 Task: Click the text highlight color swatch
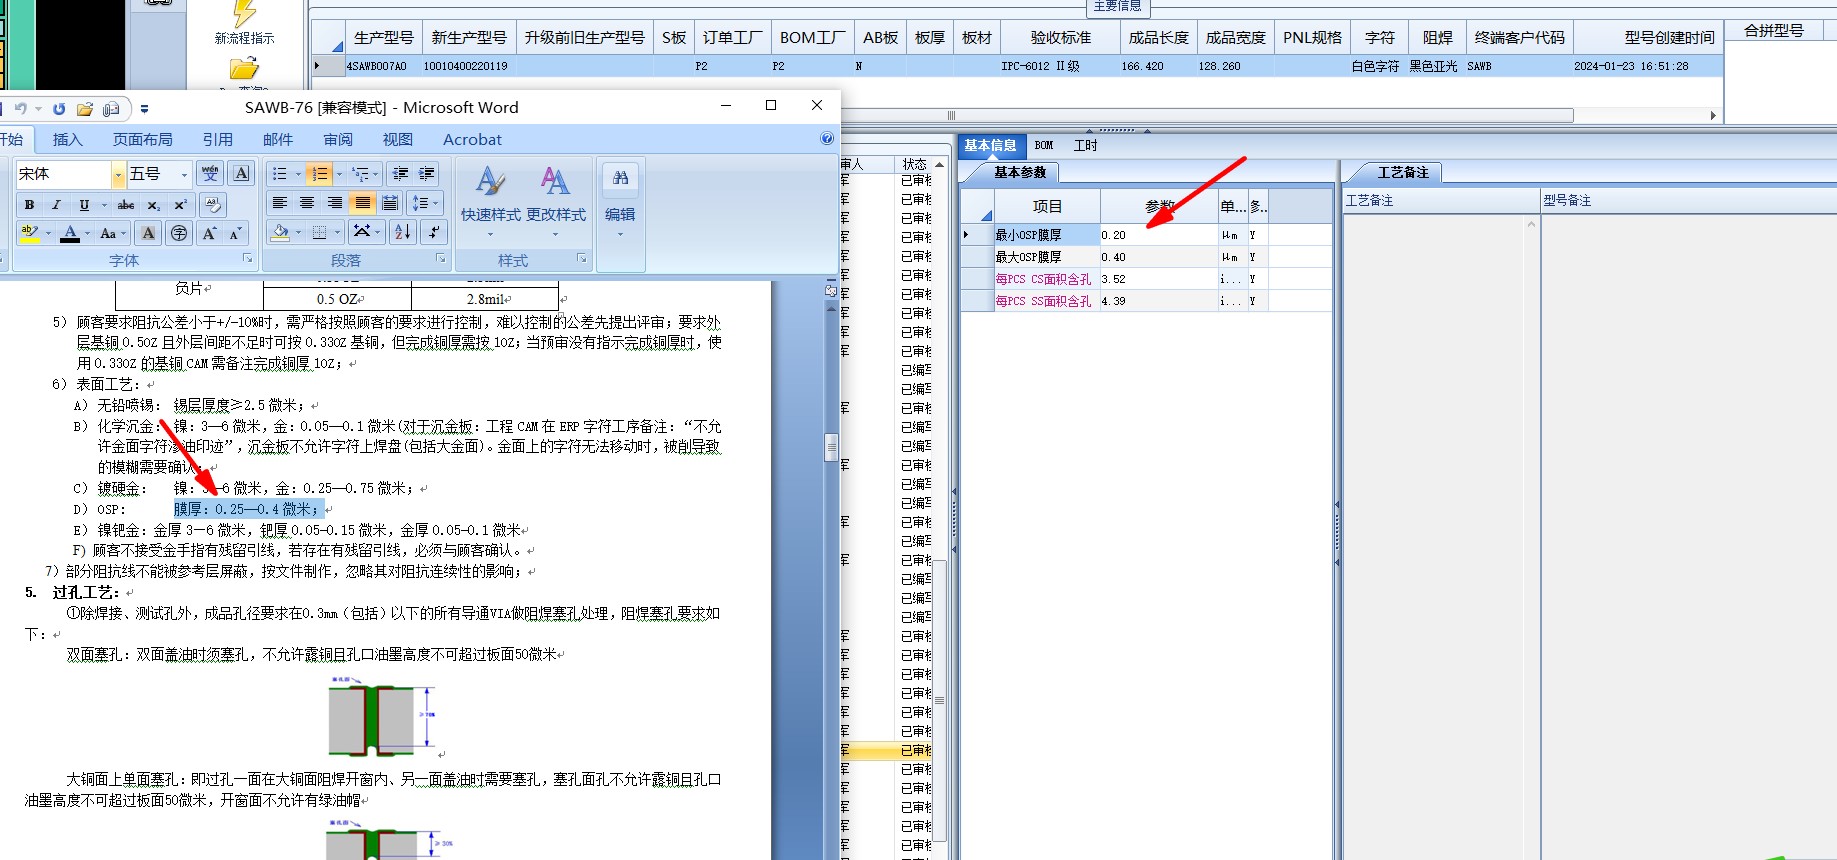[x=29, y=233]
